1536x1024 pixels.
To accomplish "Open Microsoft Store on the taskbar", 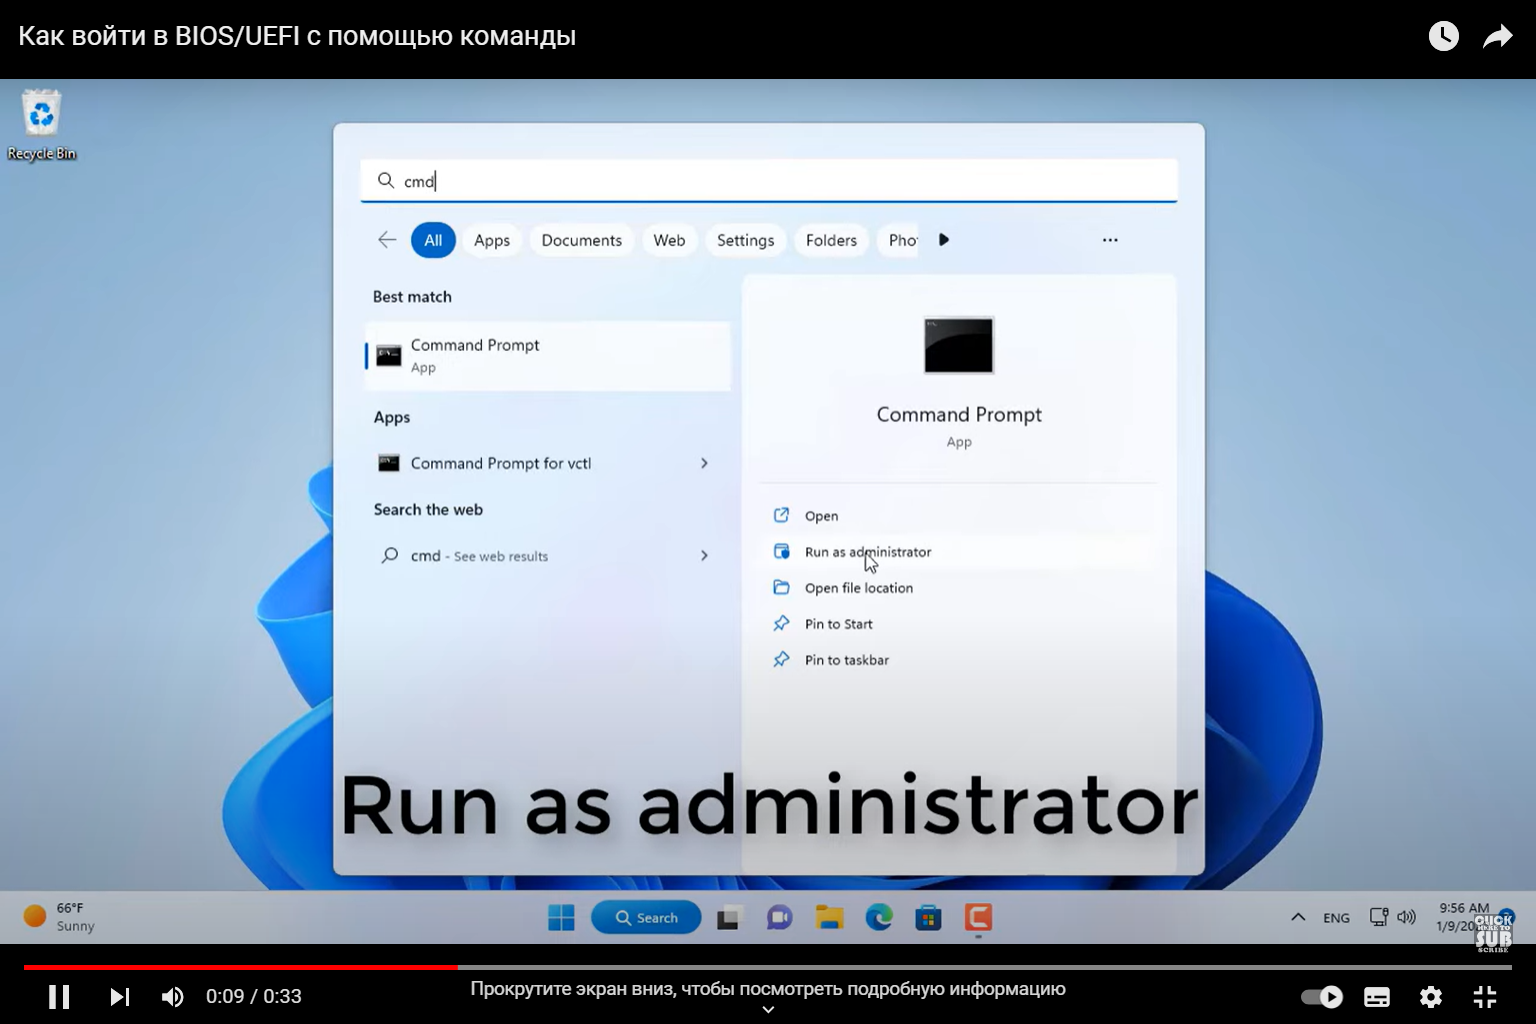I will click(x=928, y=917).
